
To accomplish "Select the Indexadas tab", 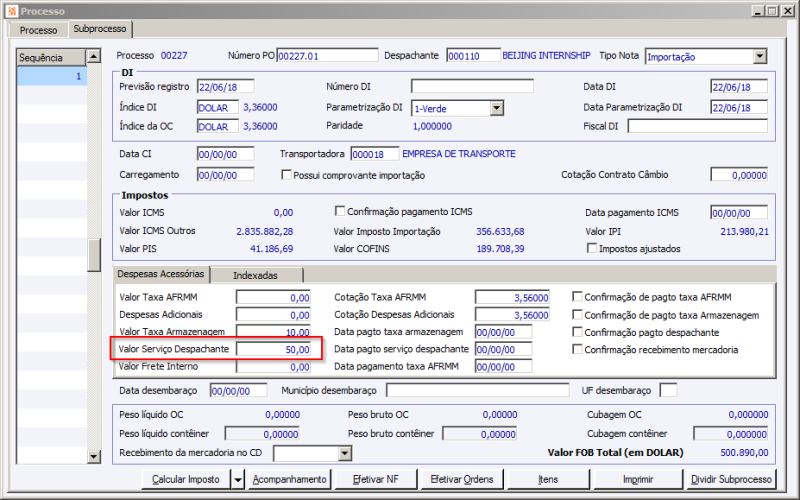I will point(256,275).
